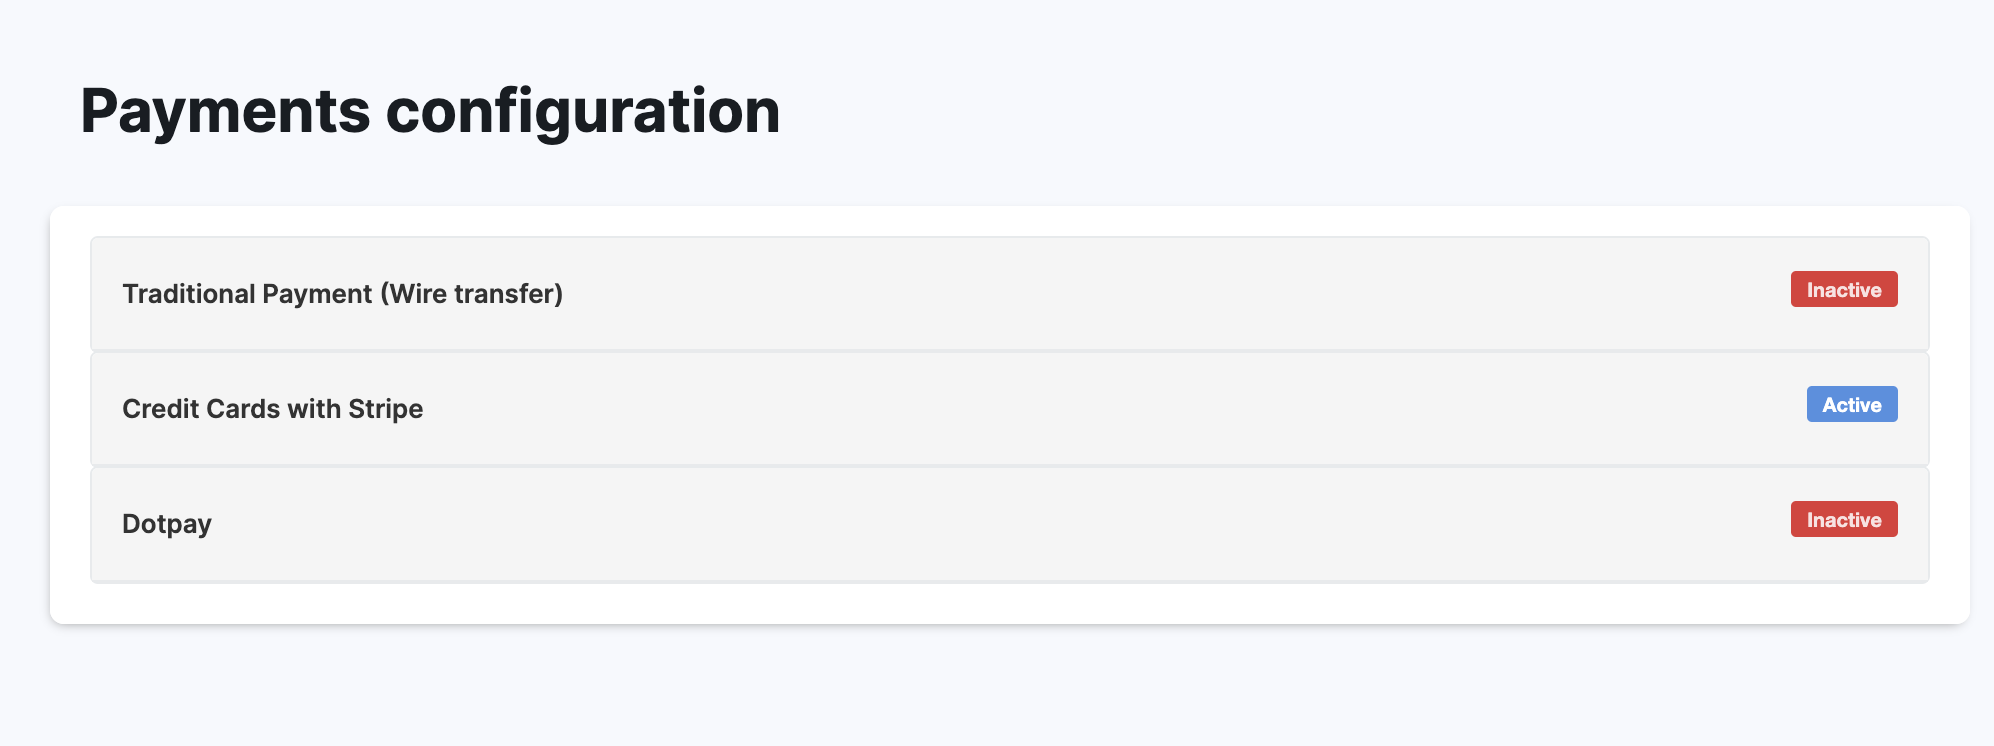Screen dimensions: 1994x746
Task: Click empty middle of the Dotpay row
Action: click(1000, 524)
